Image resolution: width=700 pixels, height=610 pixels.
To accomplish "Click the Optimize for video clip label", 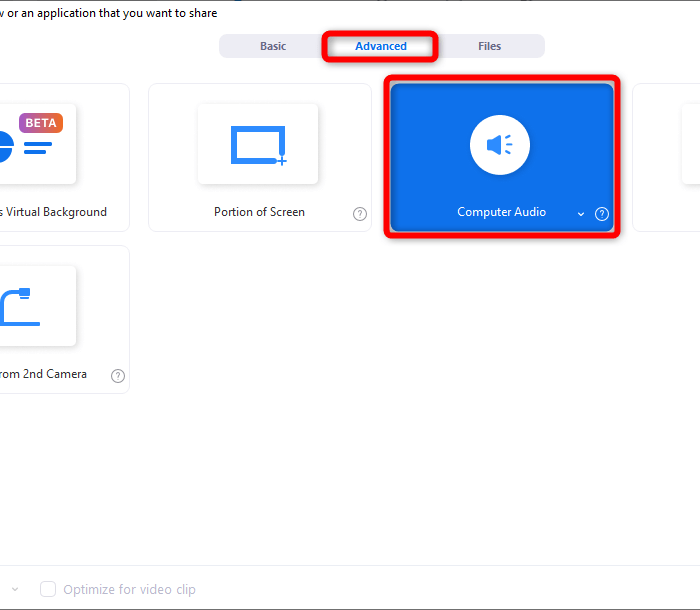I will 129,589.
